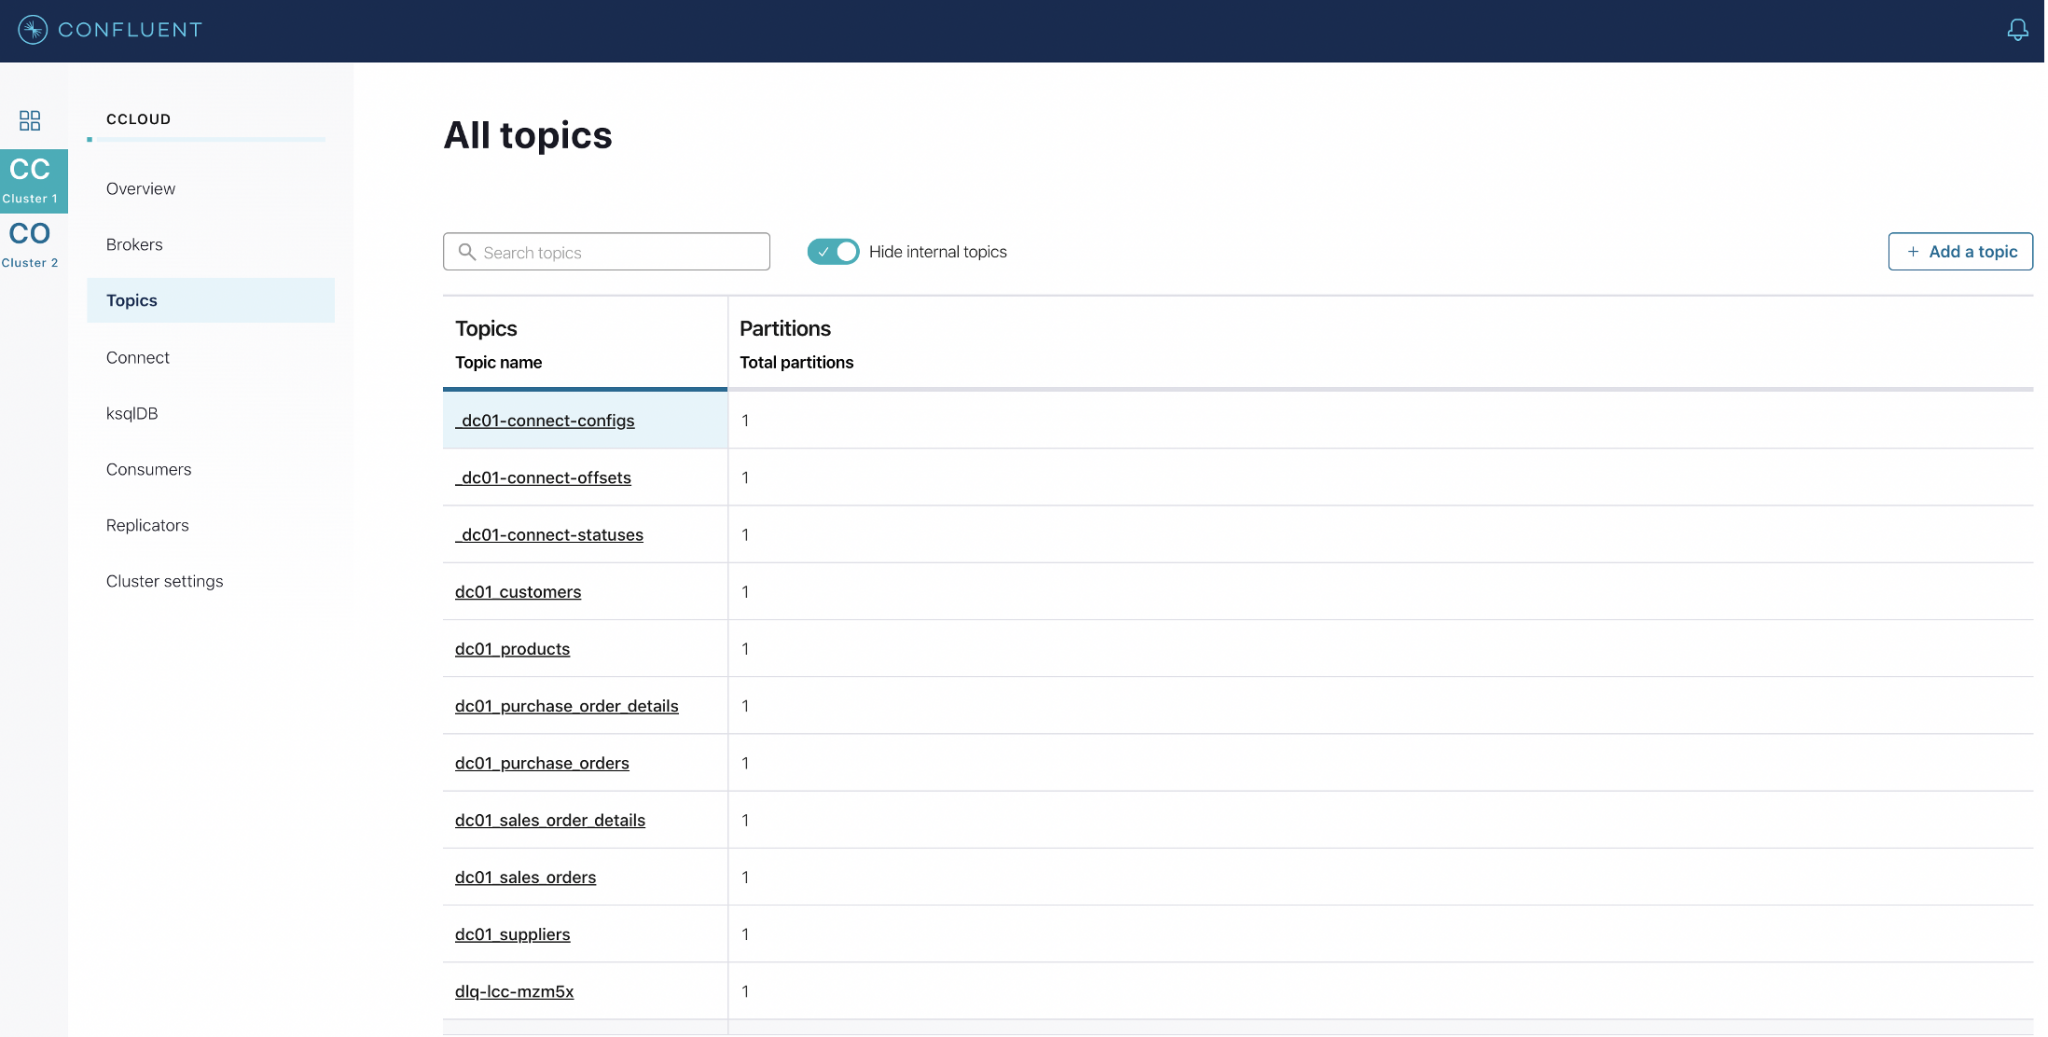The width and height of the screenshot is (2048, 1037).
Task: Open the dc01_customers topic link
Action: tap(517, 592)
